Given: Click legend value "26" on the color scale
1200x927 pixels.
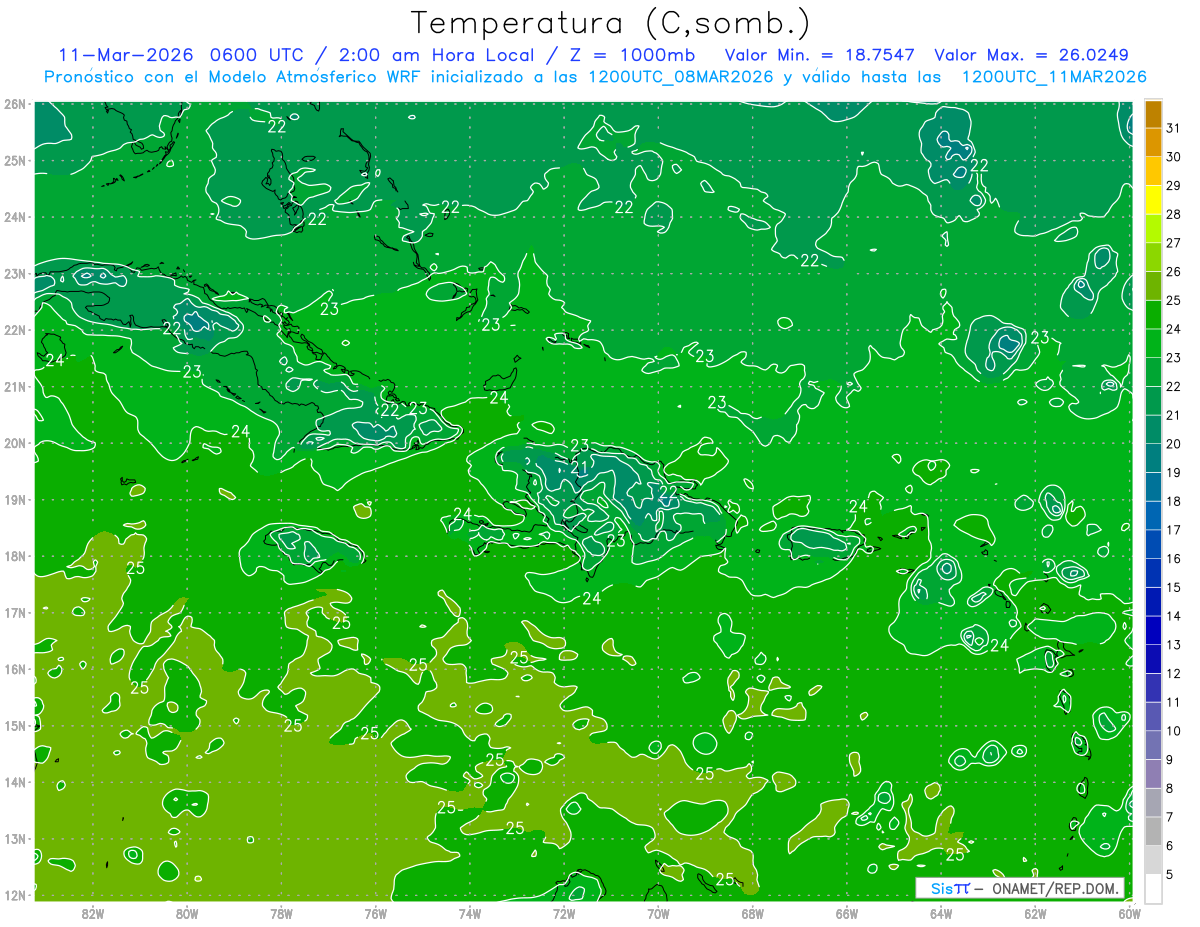Looking at the screenshot, I should [1174, 271].
